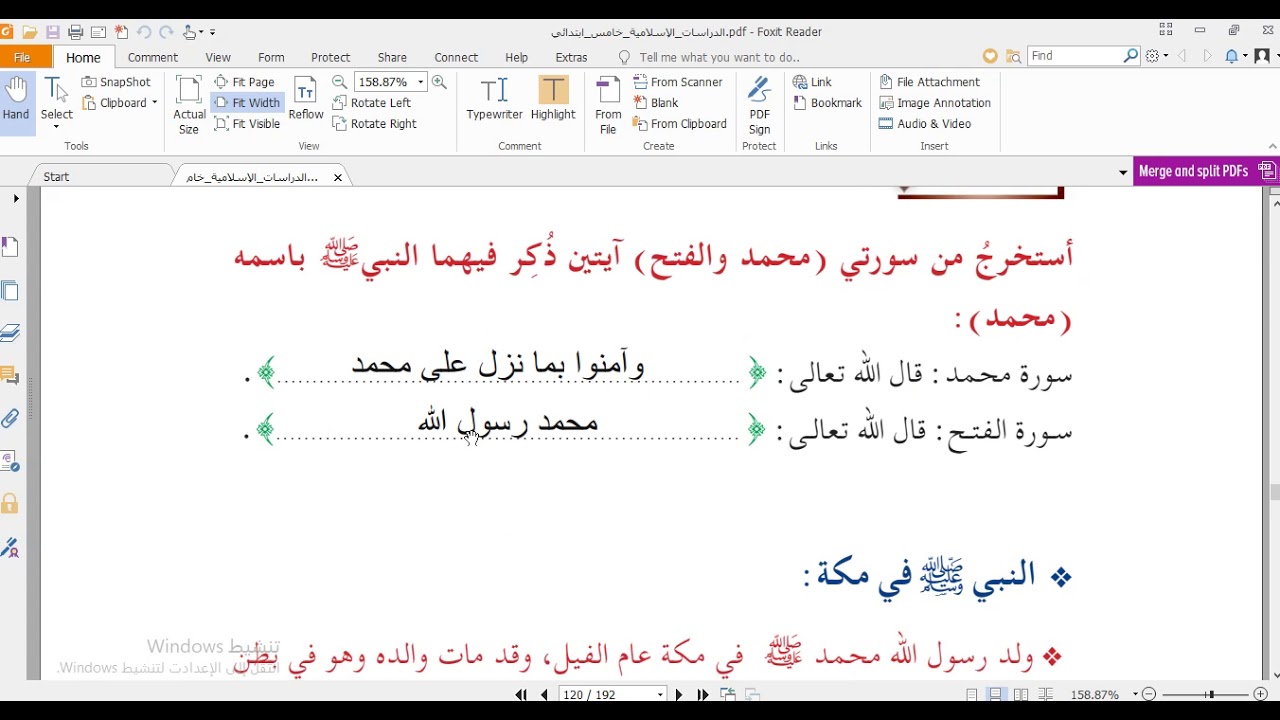Open the Help ribbon tab
Viewport: 1280px width, 720px height.
(x=516, y=57)
